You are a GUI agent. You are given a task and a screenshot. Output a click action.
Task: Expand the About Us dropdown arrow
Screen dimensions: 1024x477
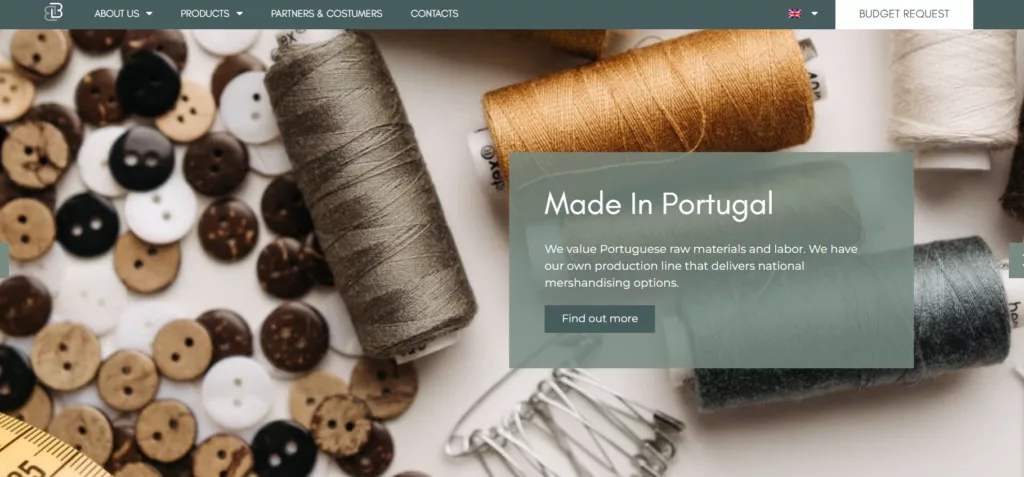click(x=150, y=14)
